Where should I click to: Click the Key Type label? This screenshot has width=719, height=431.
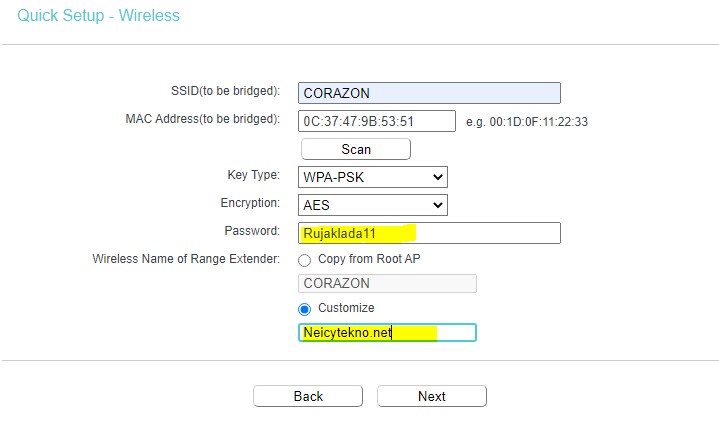(x=254, y=175)
